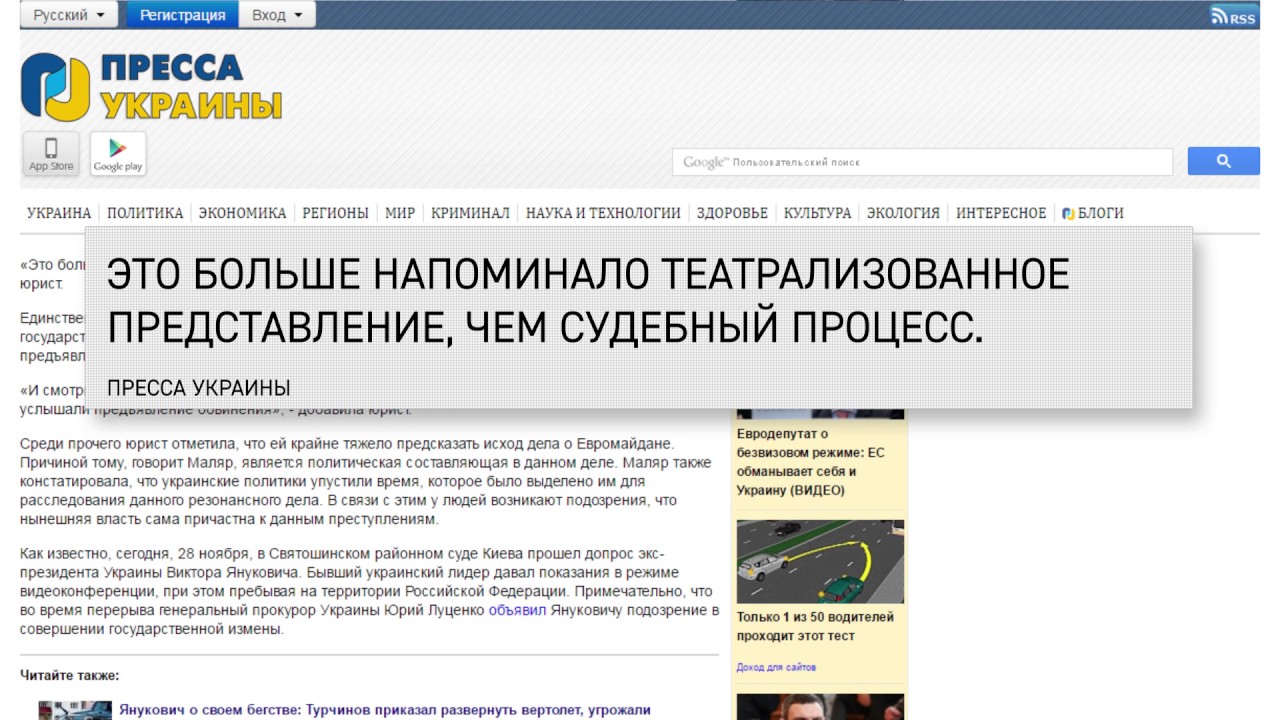
Task: Open the ЗДОРОВЬЕ menu section
Action: 732,213
